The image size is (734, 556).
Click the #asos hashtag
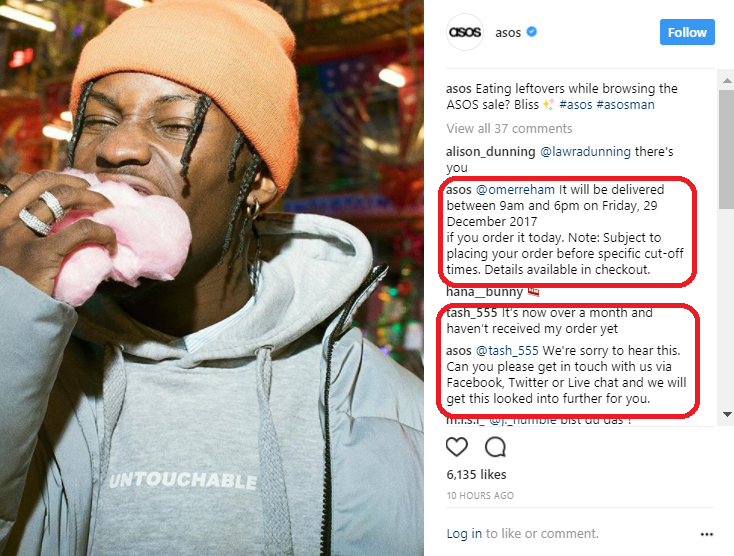pos(576,104)
